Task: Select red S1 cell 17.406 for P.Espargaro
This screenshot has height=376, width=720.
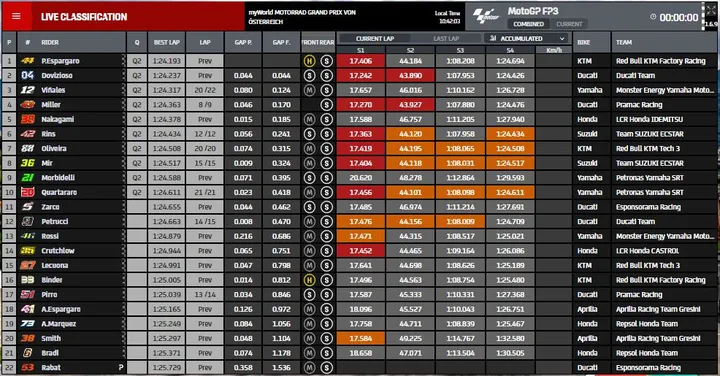Action: click(360, 61)
